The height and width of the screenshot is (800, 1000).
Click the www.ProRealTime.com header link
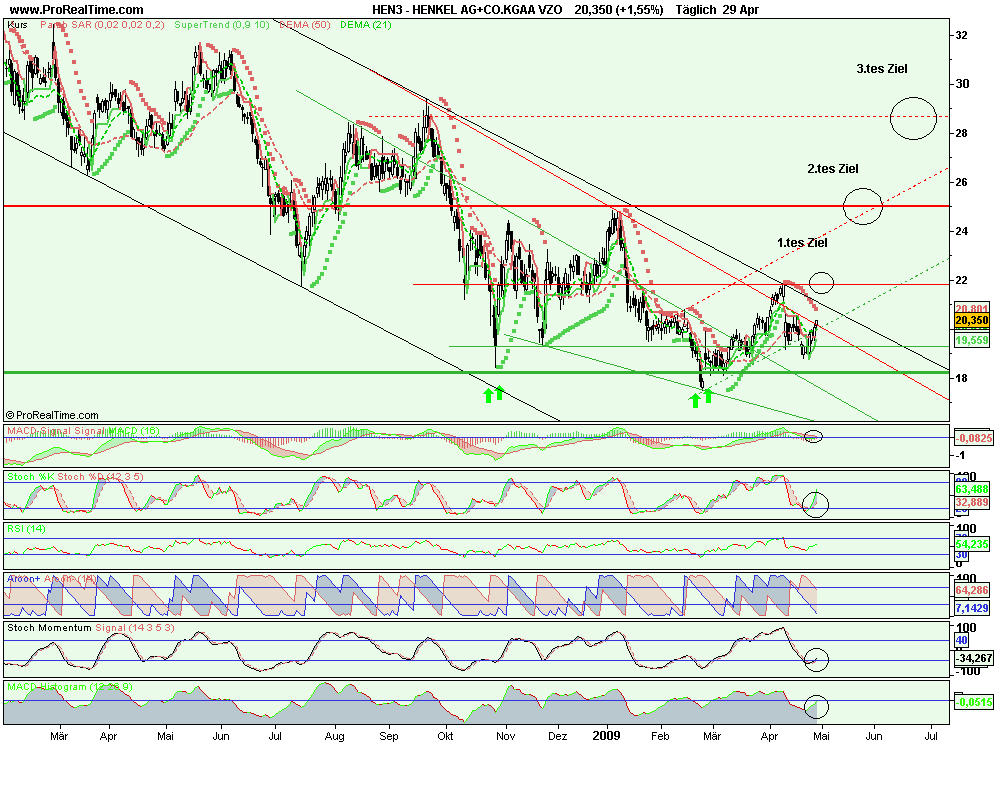click(x=77, y=10)
